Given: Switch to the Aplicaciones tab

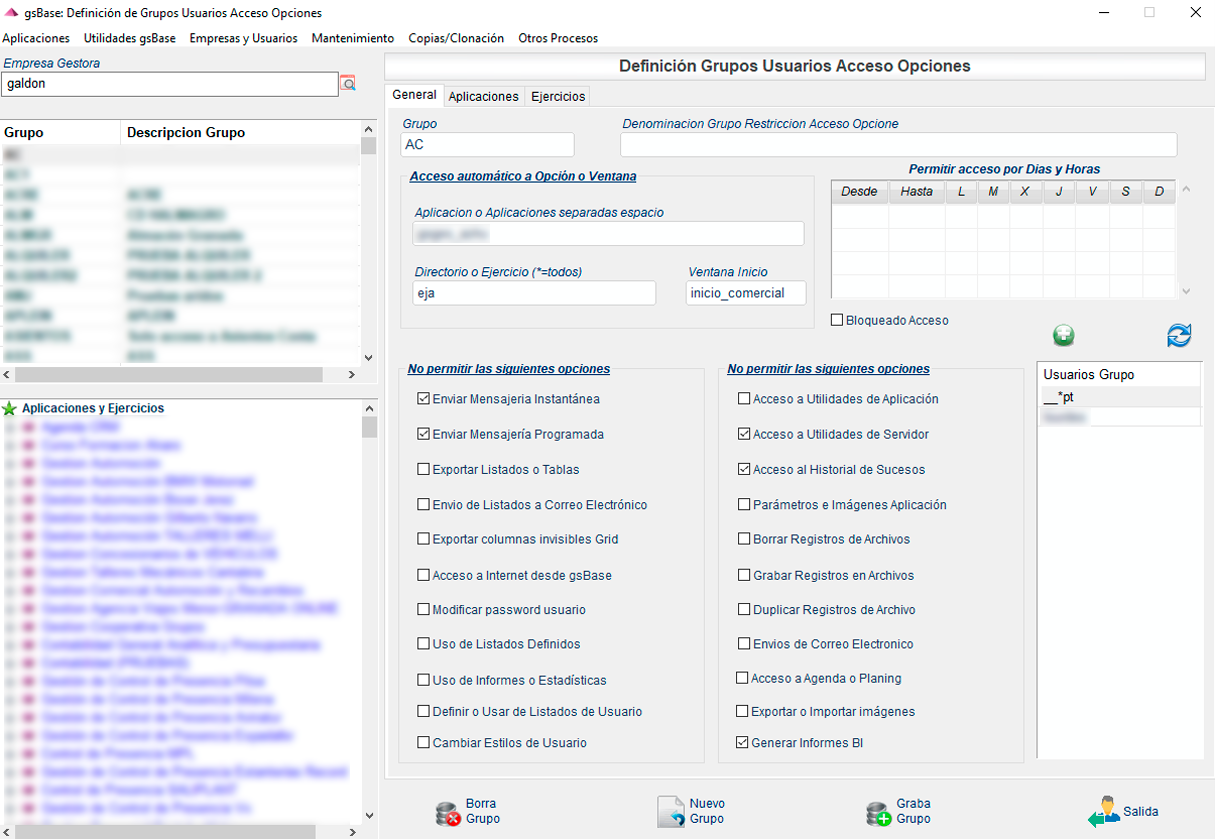Looking at the screenshot, I should (x=483, y=95).
